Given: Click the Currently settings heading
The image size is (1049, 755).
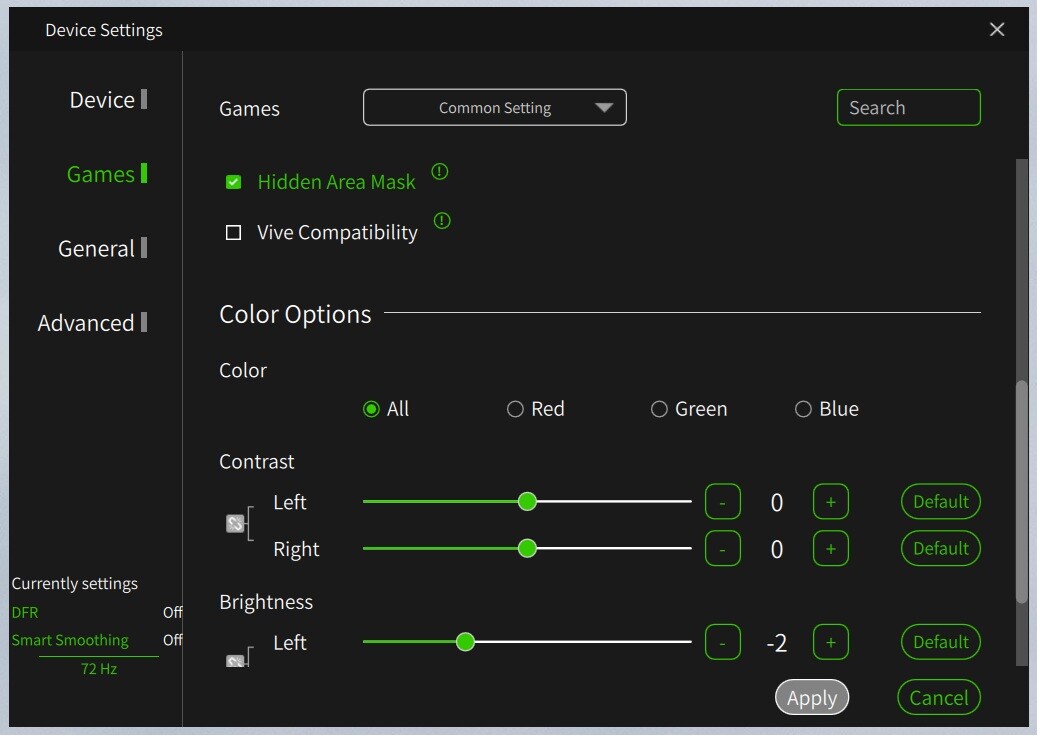Looking at the screenshot, I should point(74,584).
